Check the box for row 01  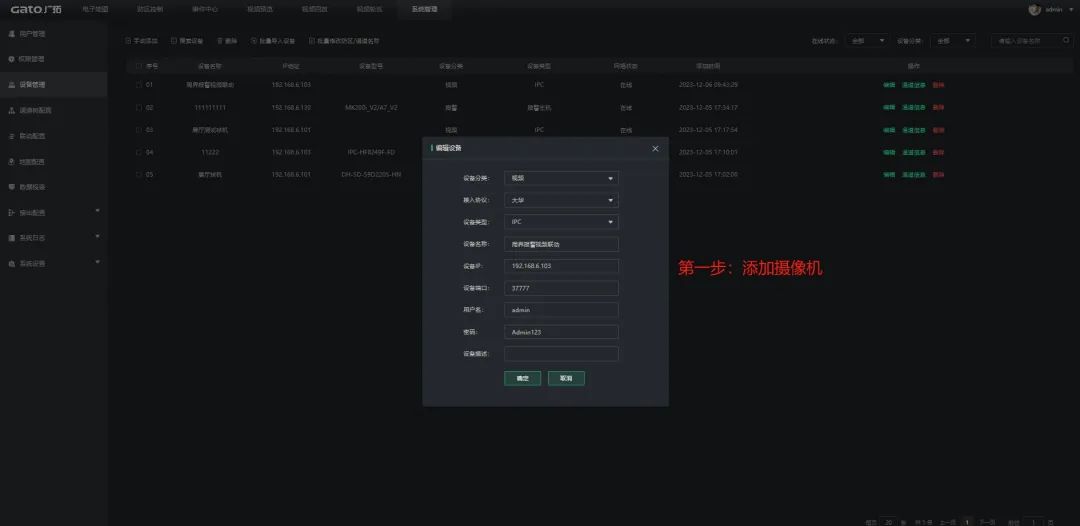[x=139, y=85]
